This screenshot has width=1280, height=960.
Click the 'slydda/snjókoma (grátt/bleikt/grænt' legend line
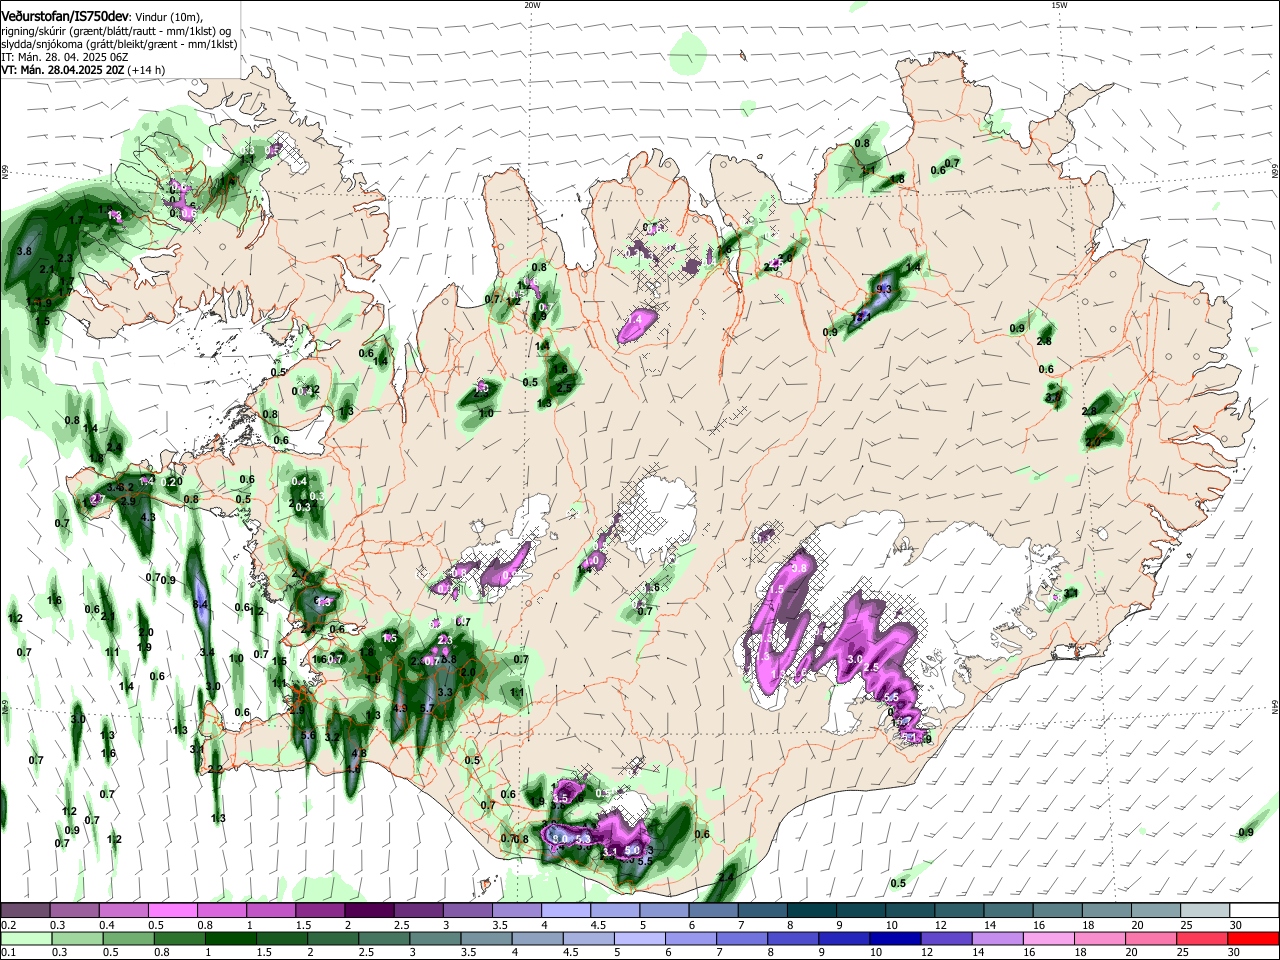tap(119, 44)
